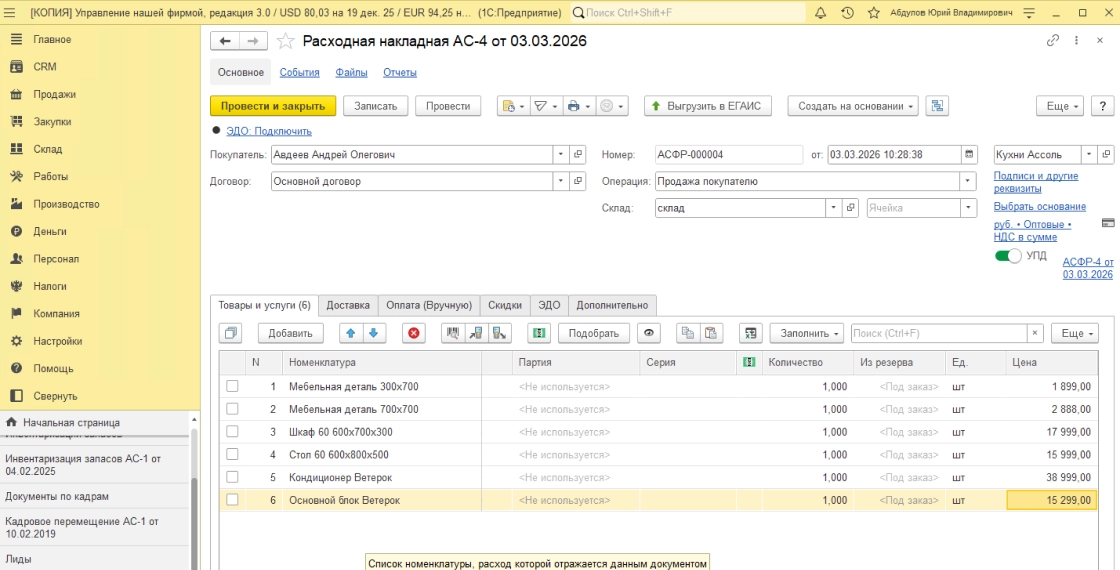
Task: Expand the Операция dropdown
Action: 969,181
